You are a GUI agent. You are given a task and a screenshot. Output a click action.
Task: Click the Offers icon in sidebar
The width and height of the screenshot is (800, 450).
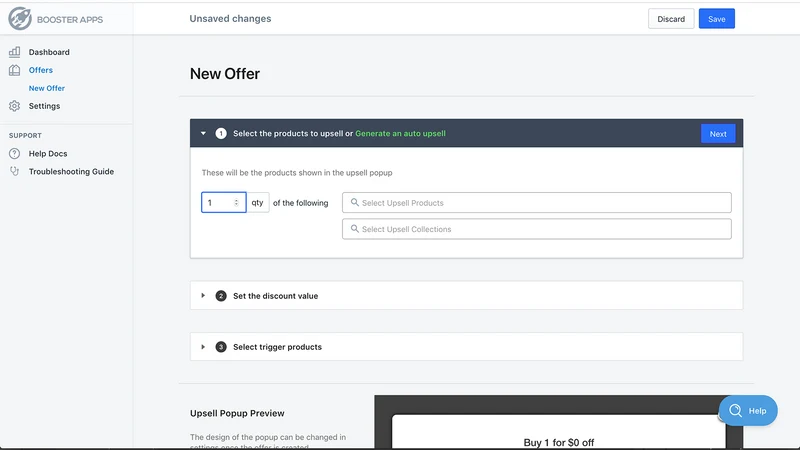(x=15, y=70)
